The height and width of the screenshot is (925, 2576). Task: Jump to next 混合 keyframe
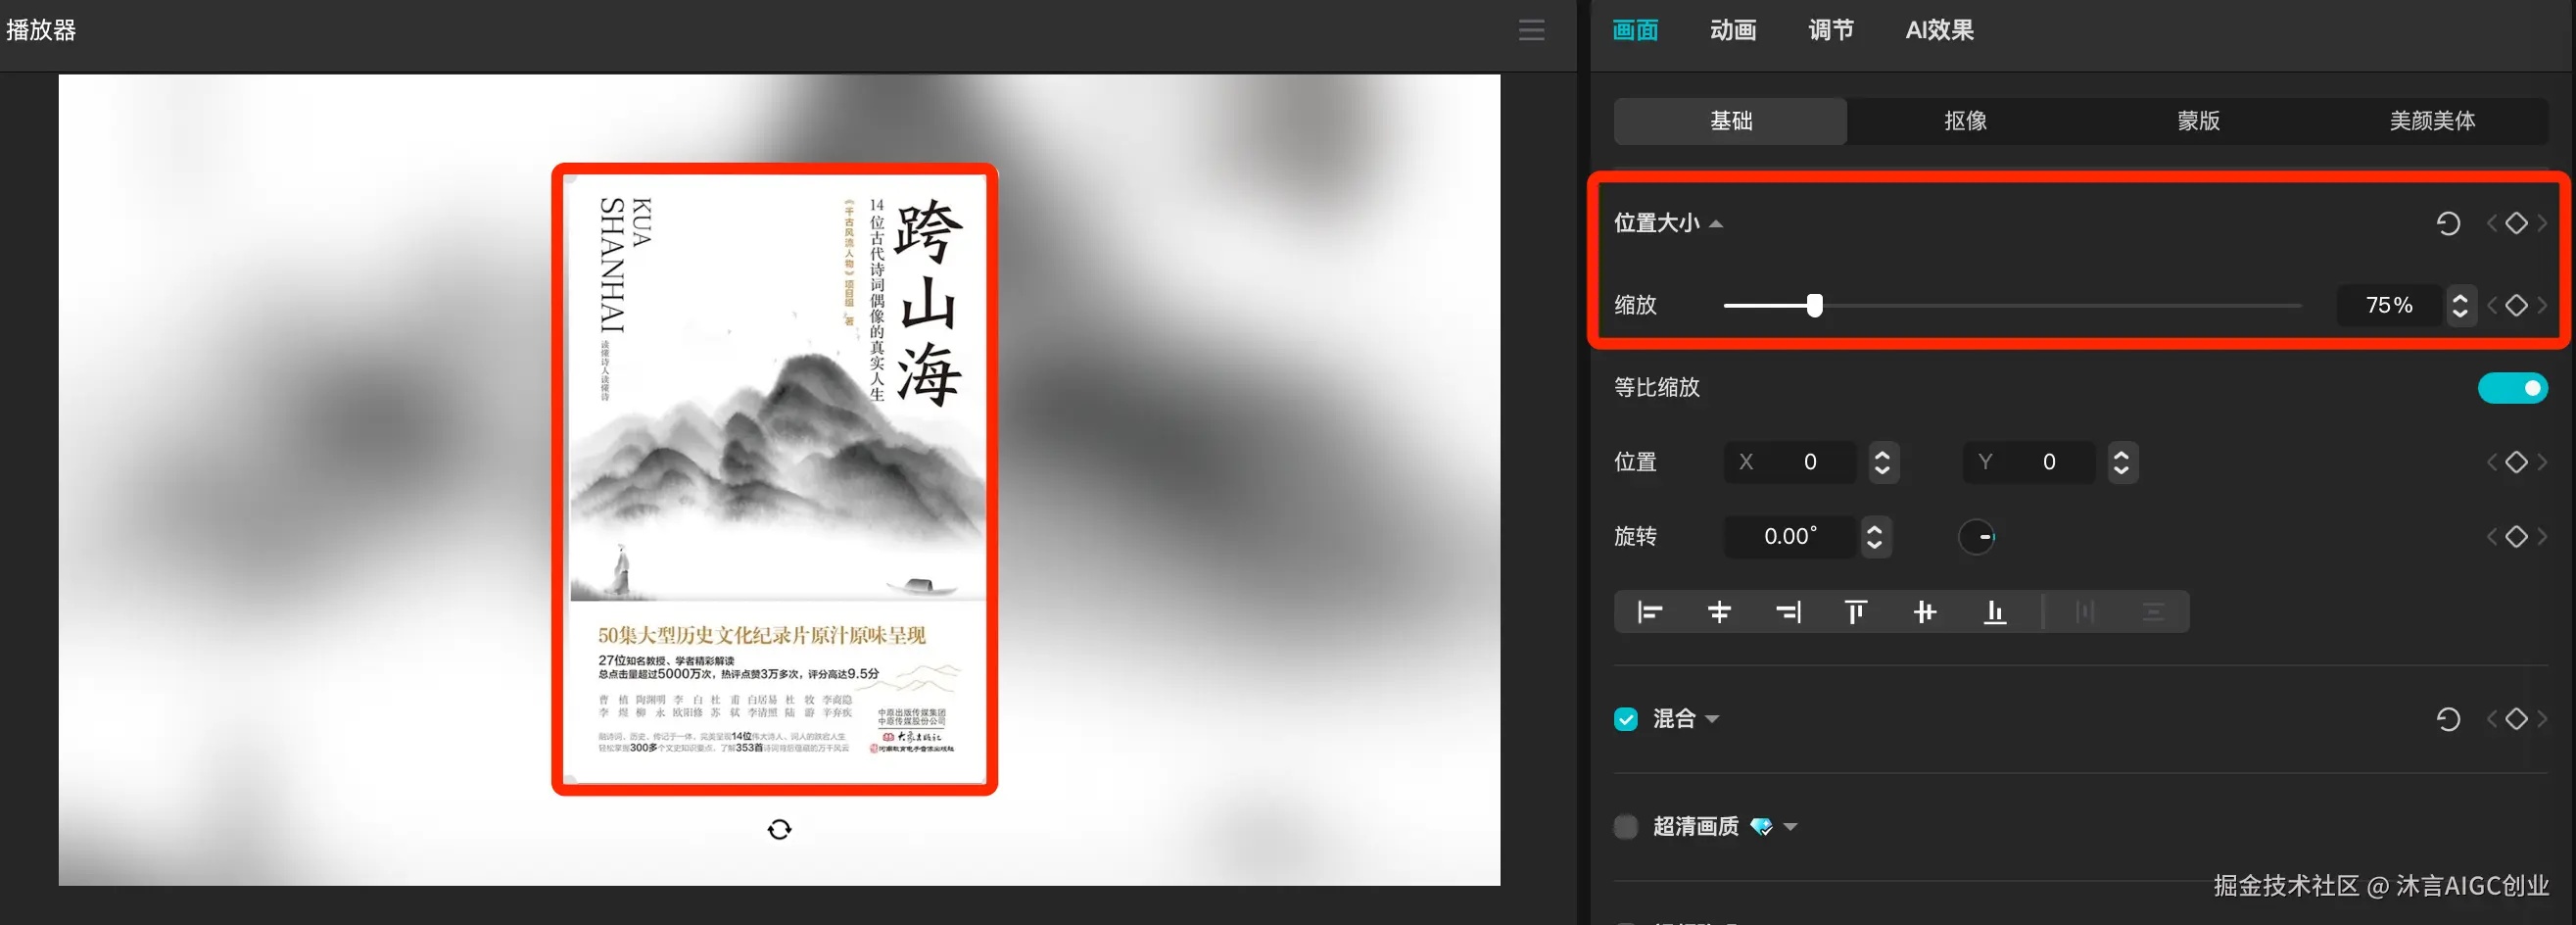tap(2541, 719)
